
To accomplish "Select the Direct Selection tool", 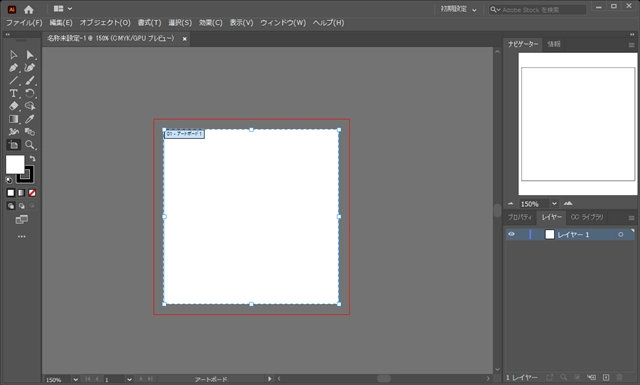I will click(29, 55).
